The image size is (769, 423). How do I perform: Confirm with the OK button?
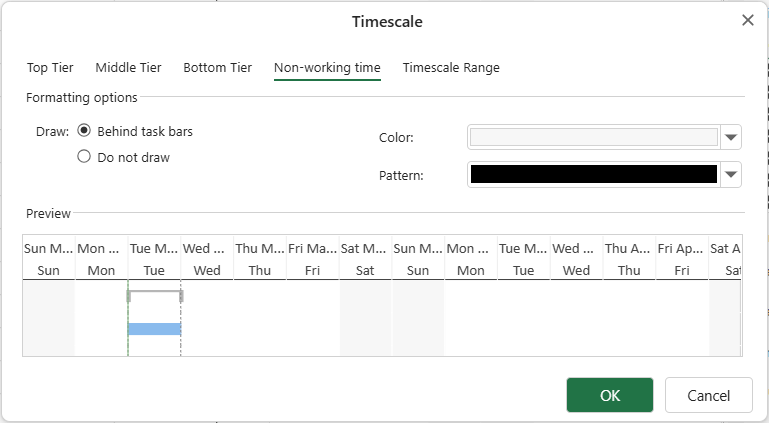[610, 395]
